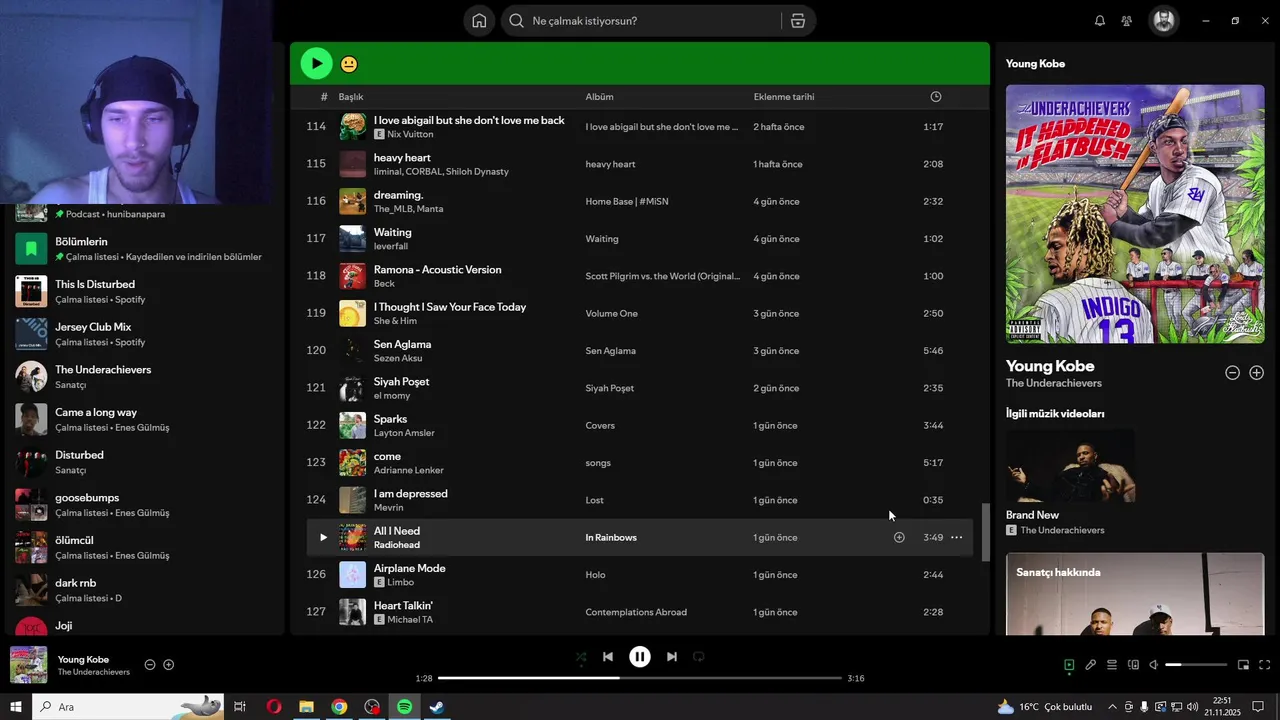Sort by the duration clock icon
The height and width of the screenshot is (720, 1280).
coord(936,97)
